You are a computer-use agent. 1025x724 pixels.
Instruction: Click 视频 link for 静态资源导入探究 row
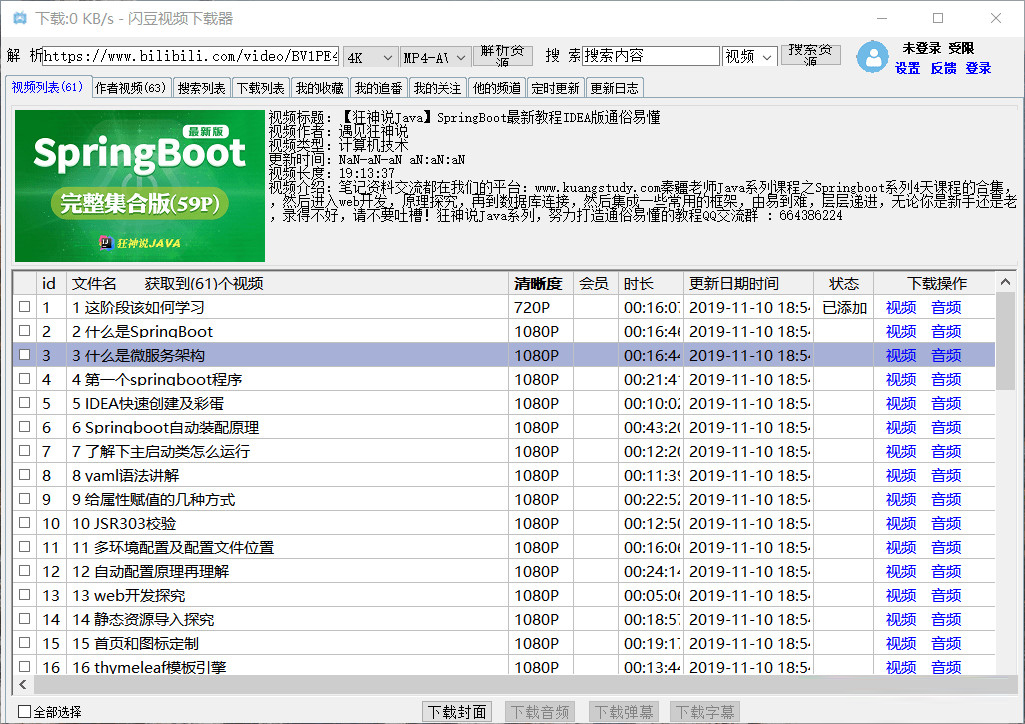pyautogui.click(x=901, y=619)
